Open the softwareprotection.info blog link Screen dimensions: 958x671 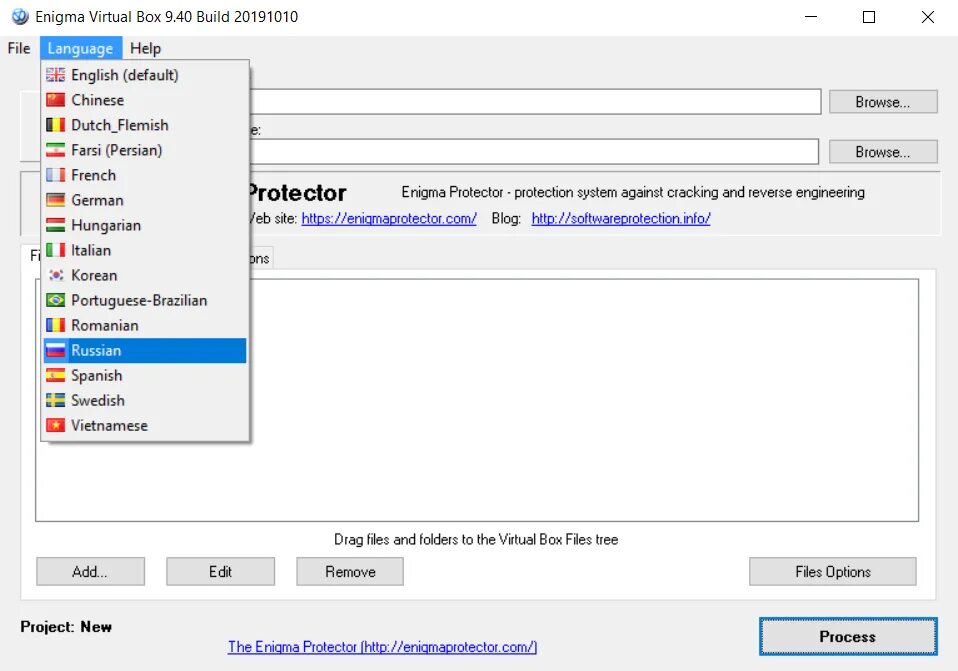(621, 218)
